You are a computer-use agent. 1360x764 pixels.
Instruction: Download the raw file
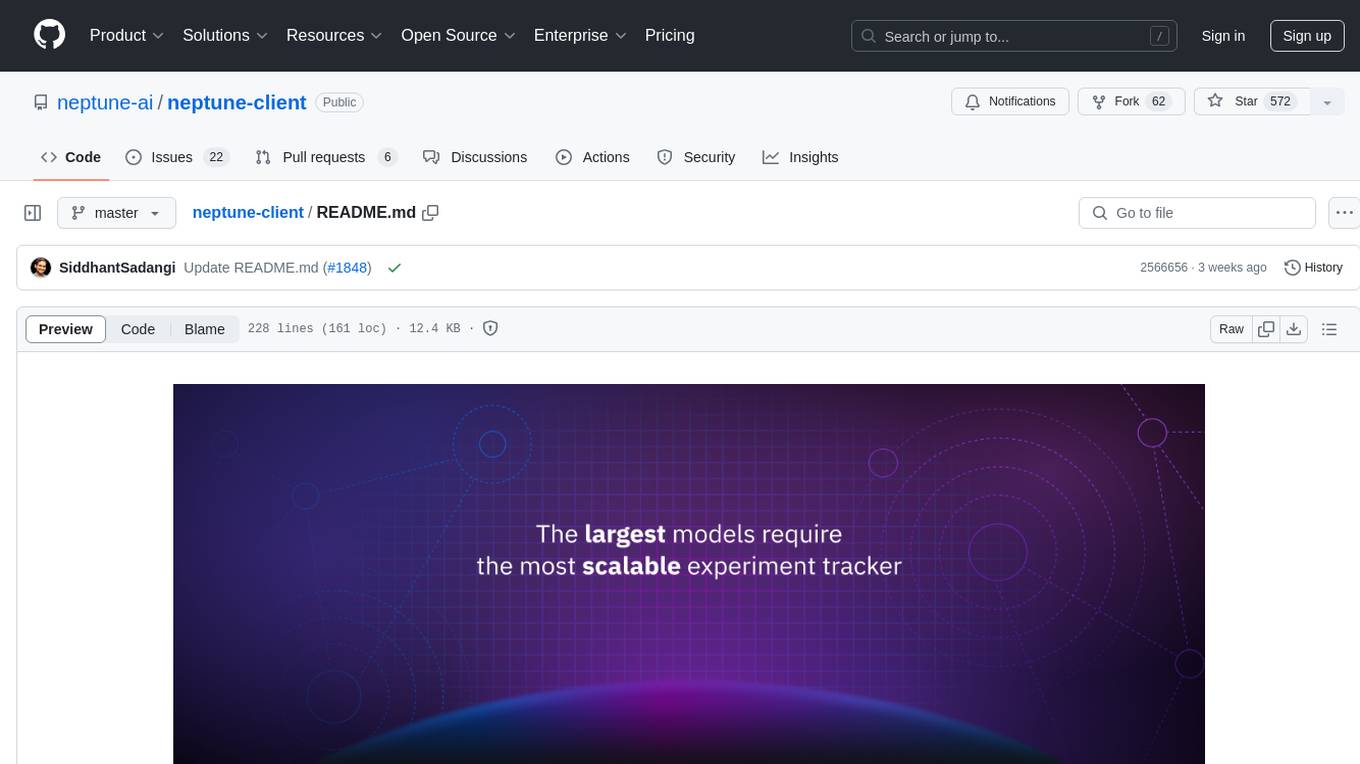click(1294, 329)
